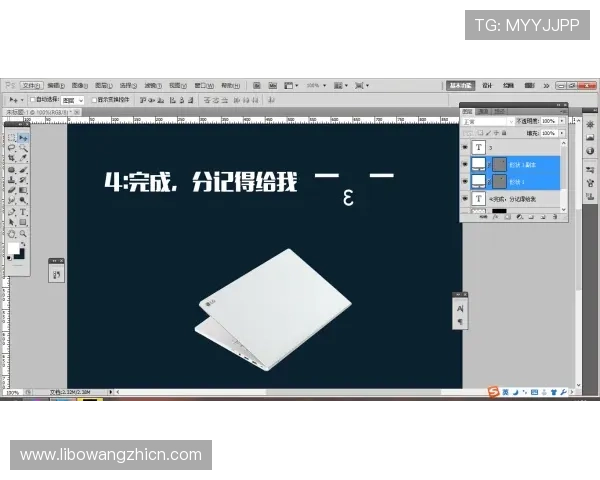Select the History Brush tool

(23, 180)
